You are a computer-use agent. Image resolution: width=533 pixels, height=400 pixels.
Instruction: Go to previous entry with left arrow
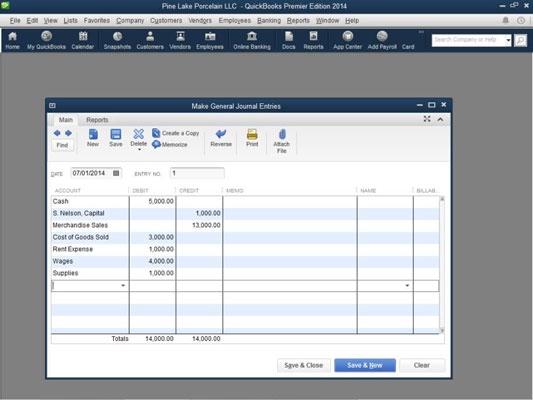[x=57, y=133]
